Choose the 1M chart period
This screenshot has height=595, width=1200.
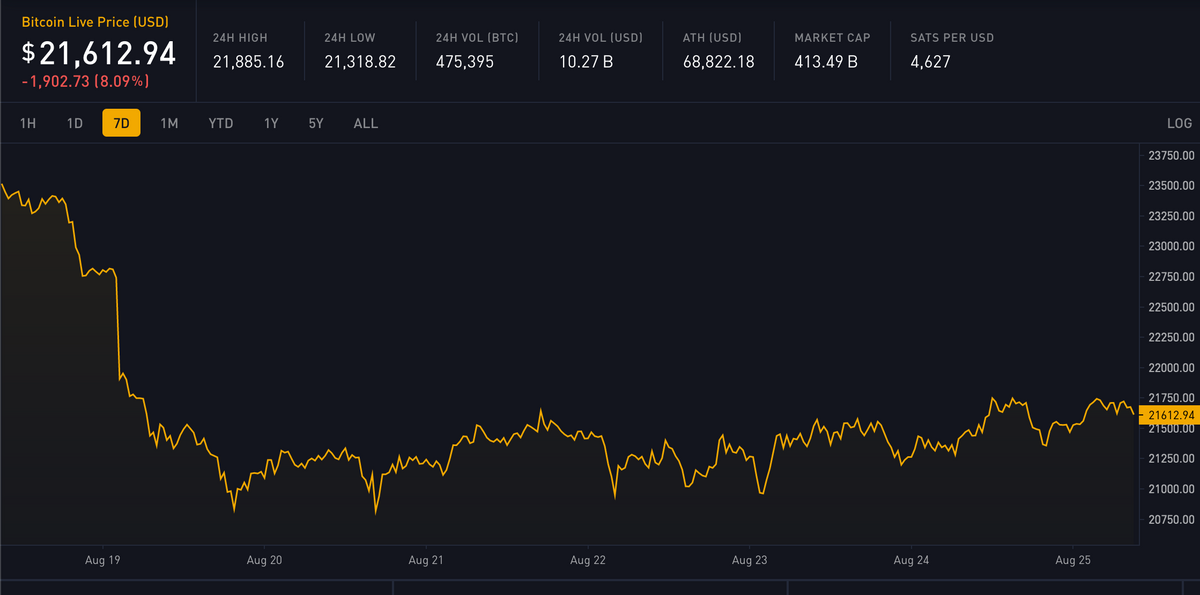click(169, 123)
